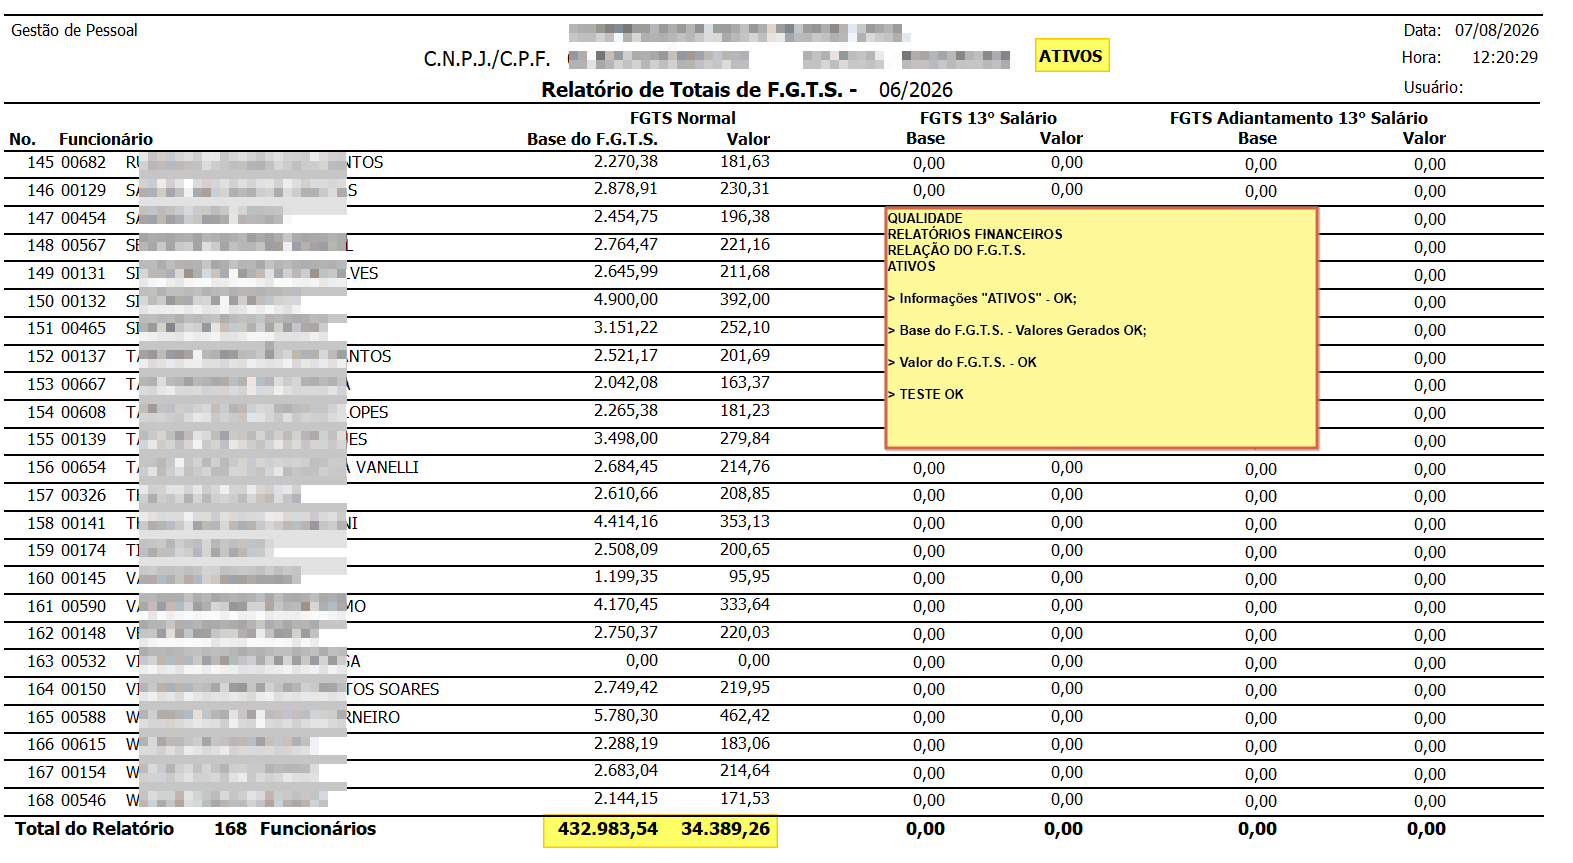Screen dimensions: 1573x863
Task: Click FGTS value 201,69 in row 152
Action: point(744,355)
